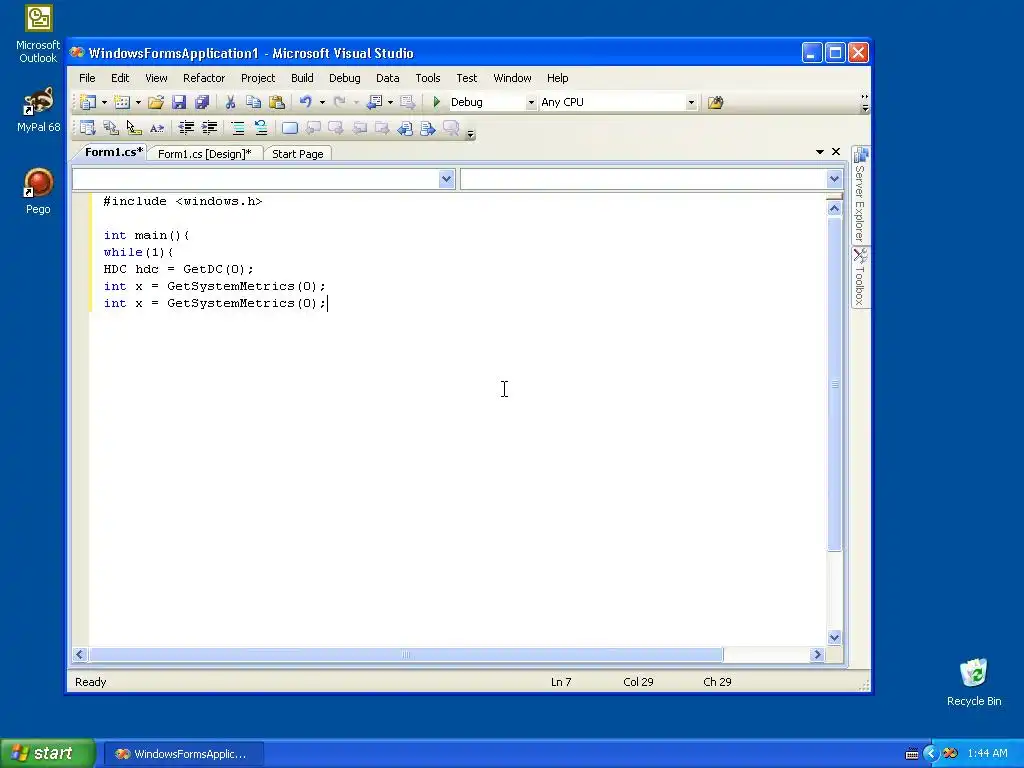Select the Recycle Bin desktop icon
Screen dimensions: 1024x768
pyautogui.click(x=974, y=682)
